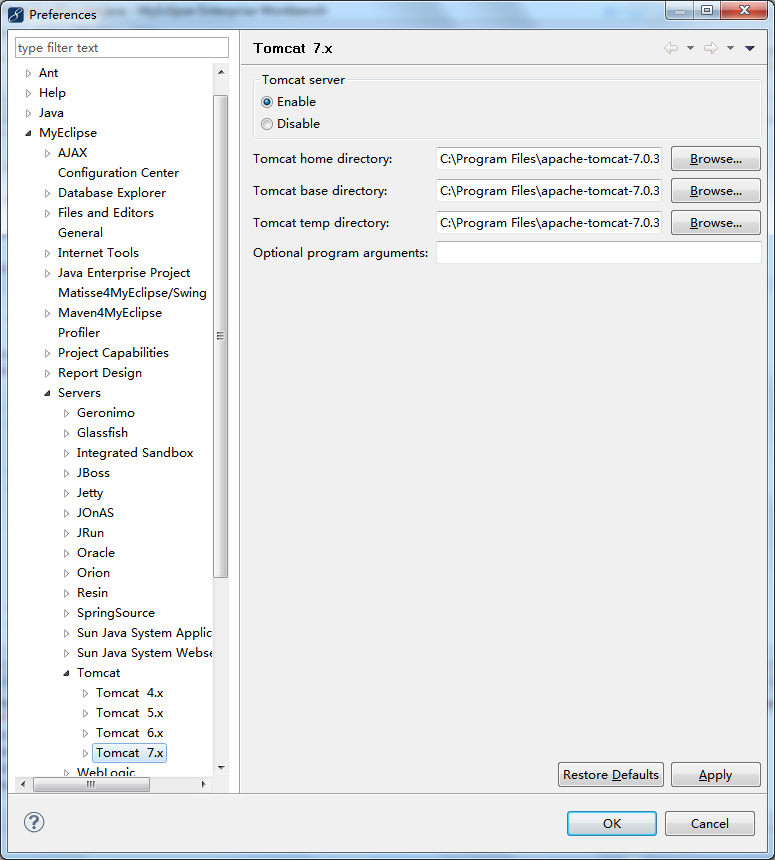775x860 pixels.
Task: Expand the AJAX node
Action: [x=47, y=154]
